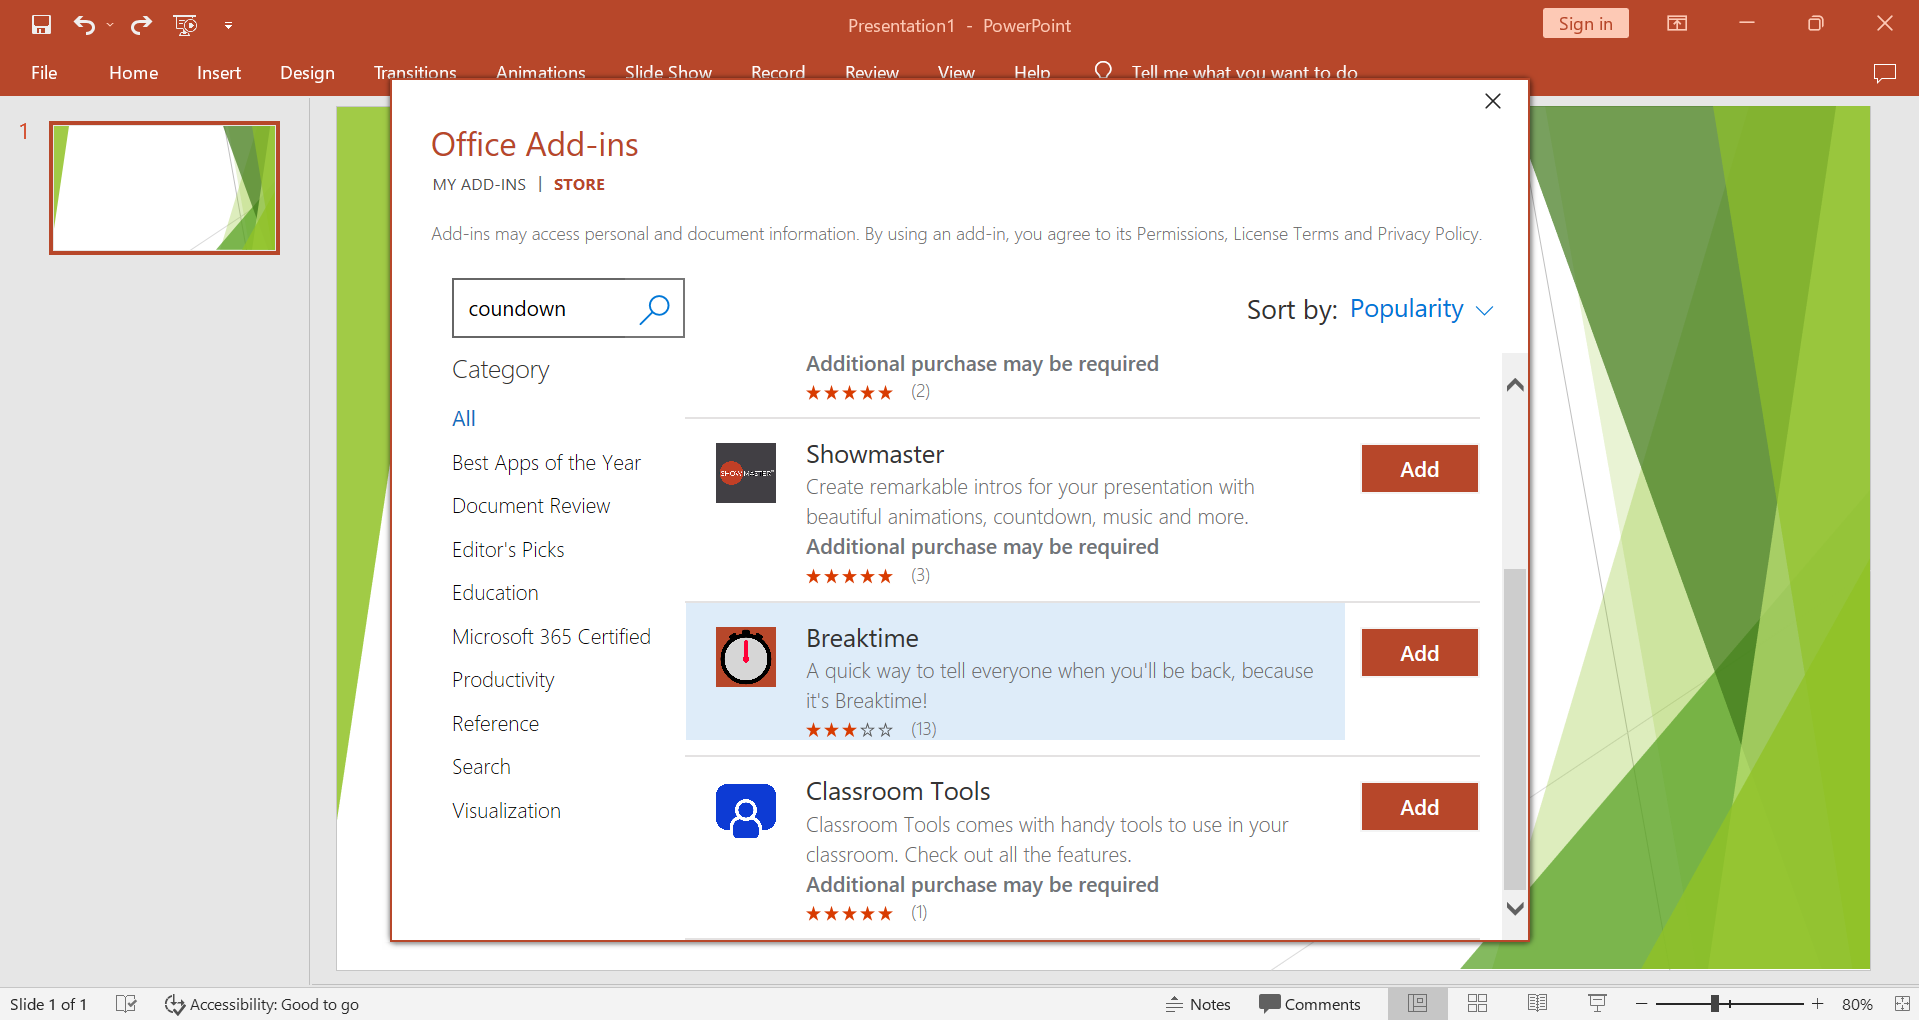Add the Breaktime add-in
Screen dimensions: 1919x1020
tap(1419, 653)
